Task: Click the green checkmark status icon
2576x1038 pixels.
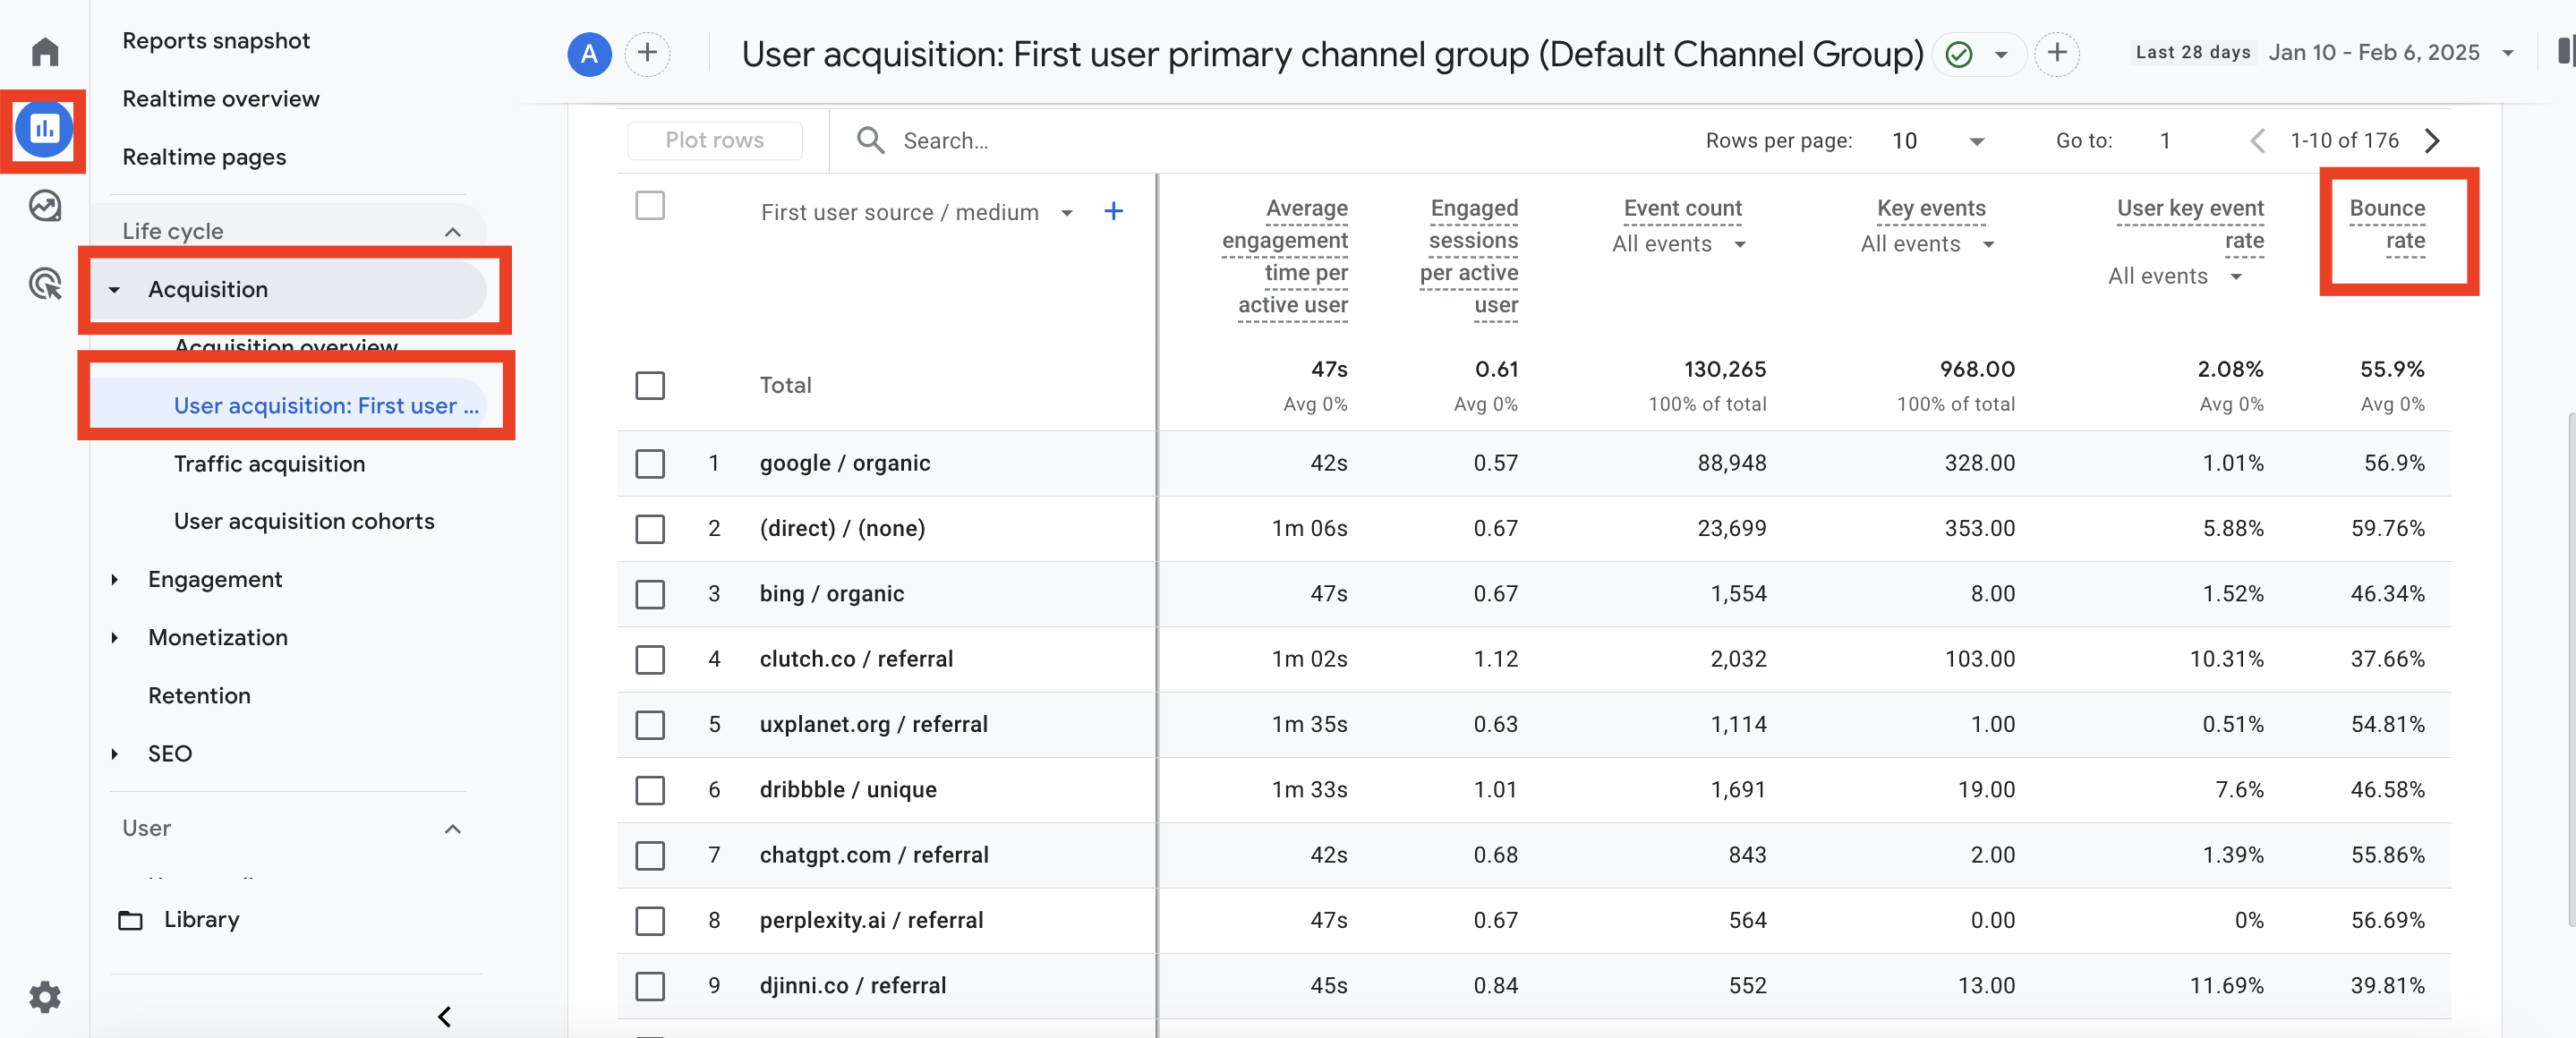Action: tap(1958, 53)
